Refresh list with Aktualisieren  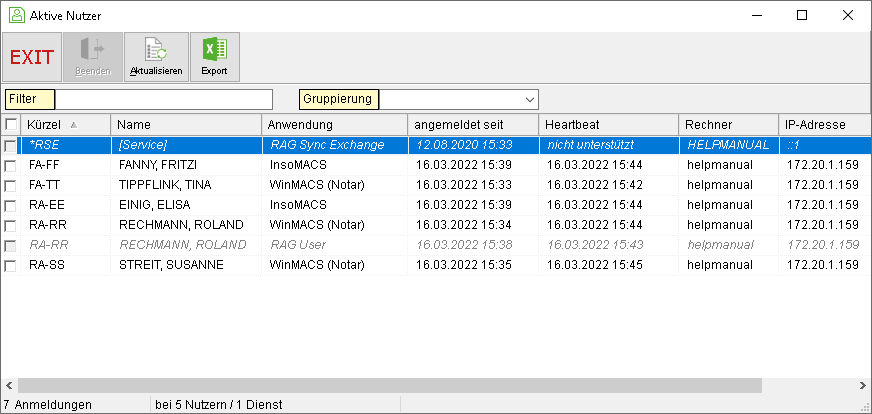click(x=156, y=57)
